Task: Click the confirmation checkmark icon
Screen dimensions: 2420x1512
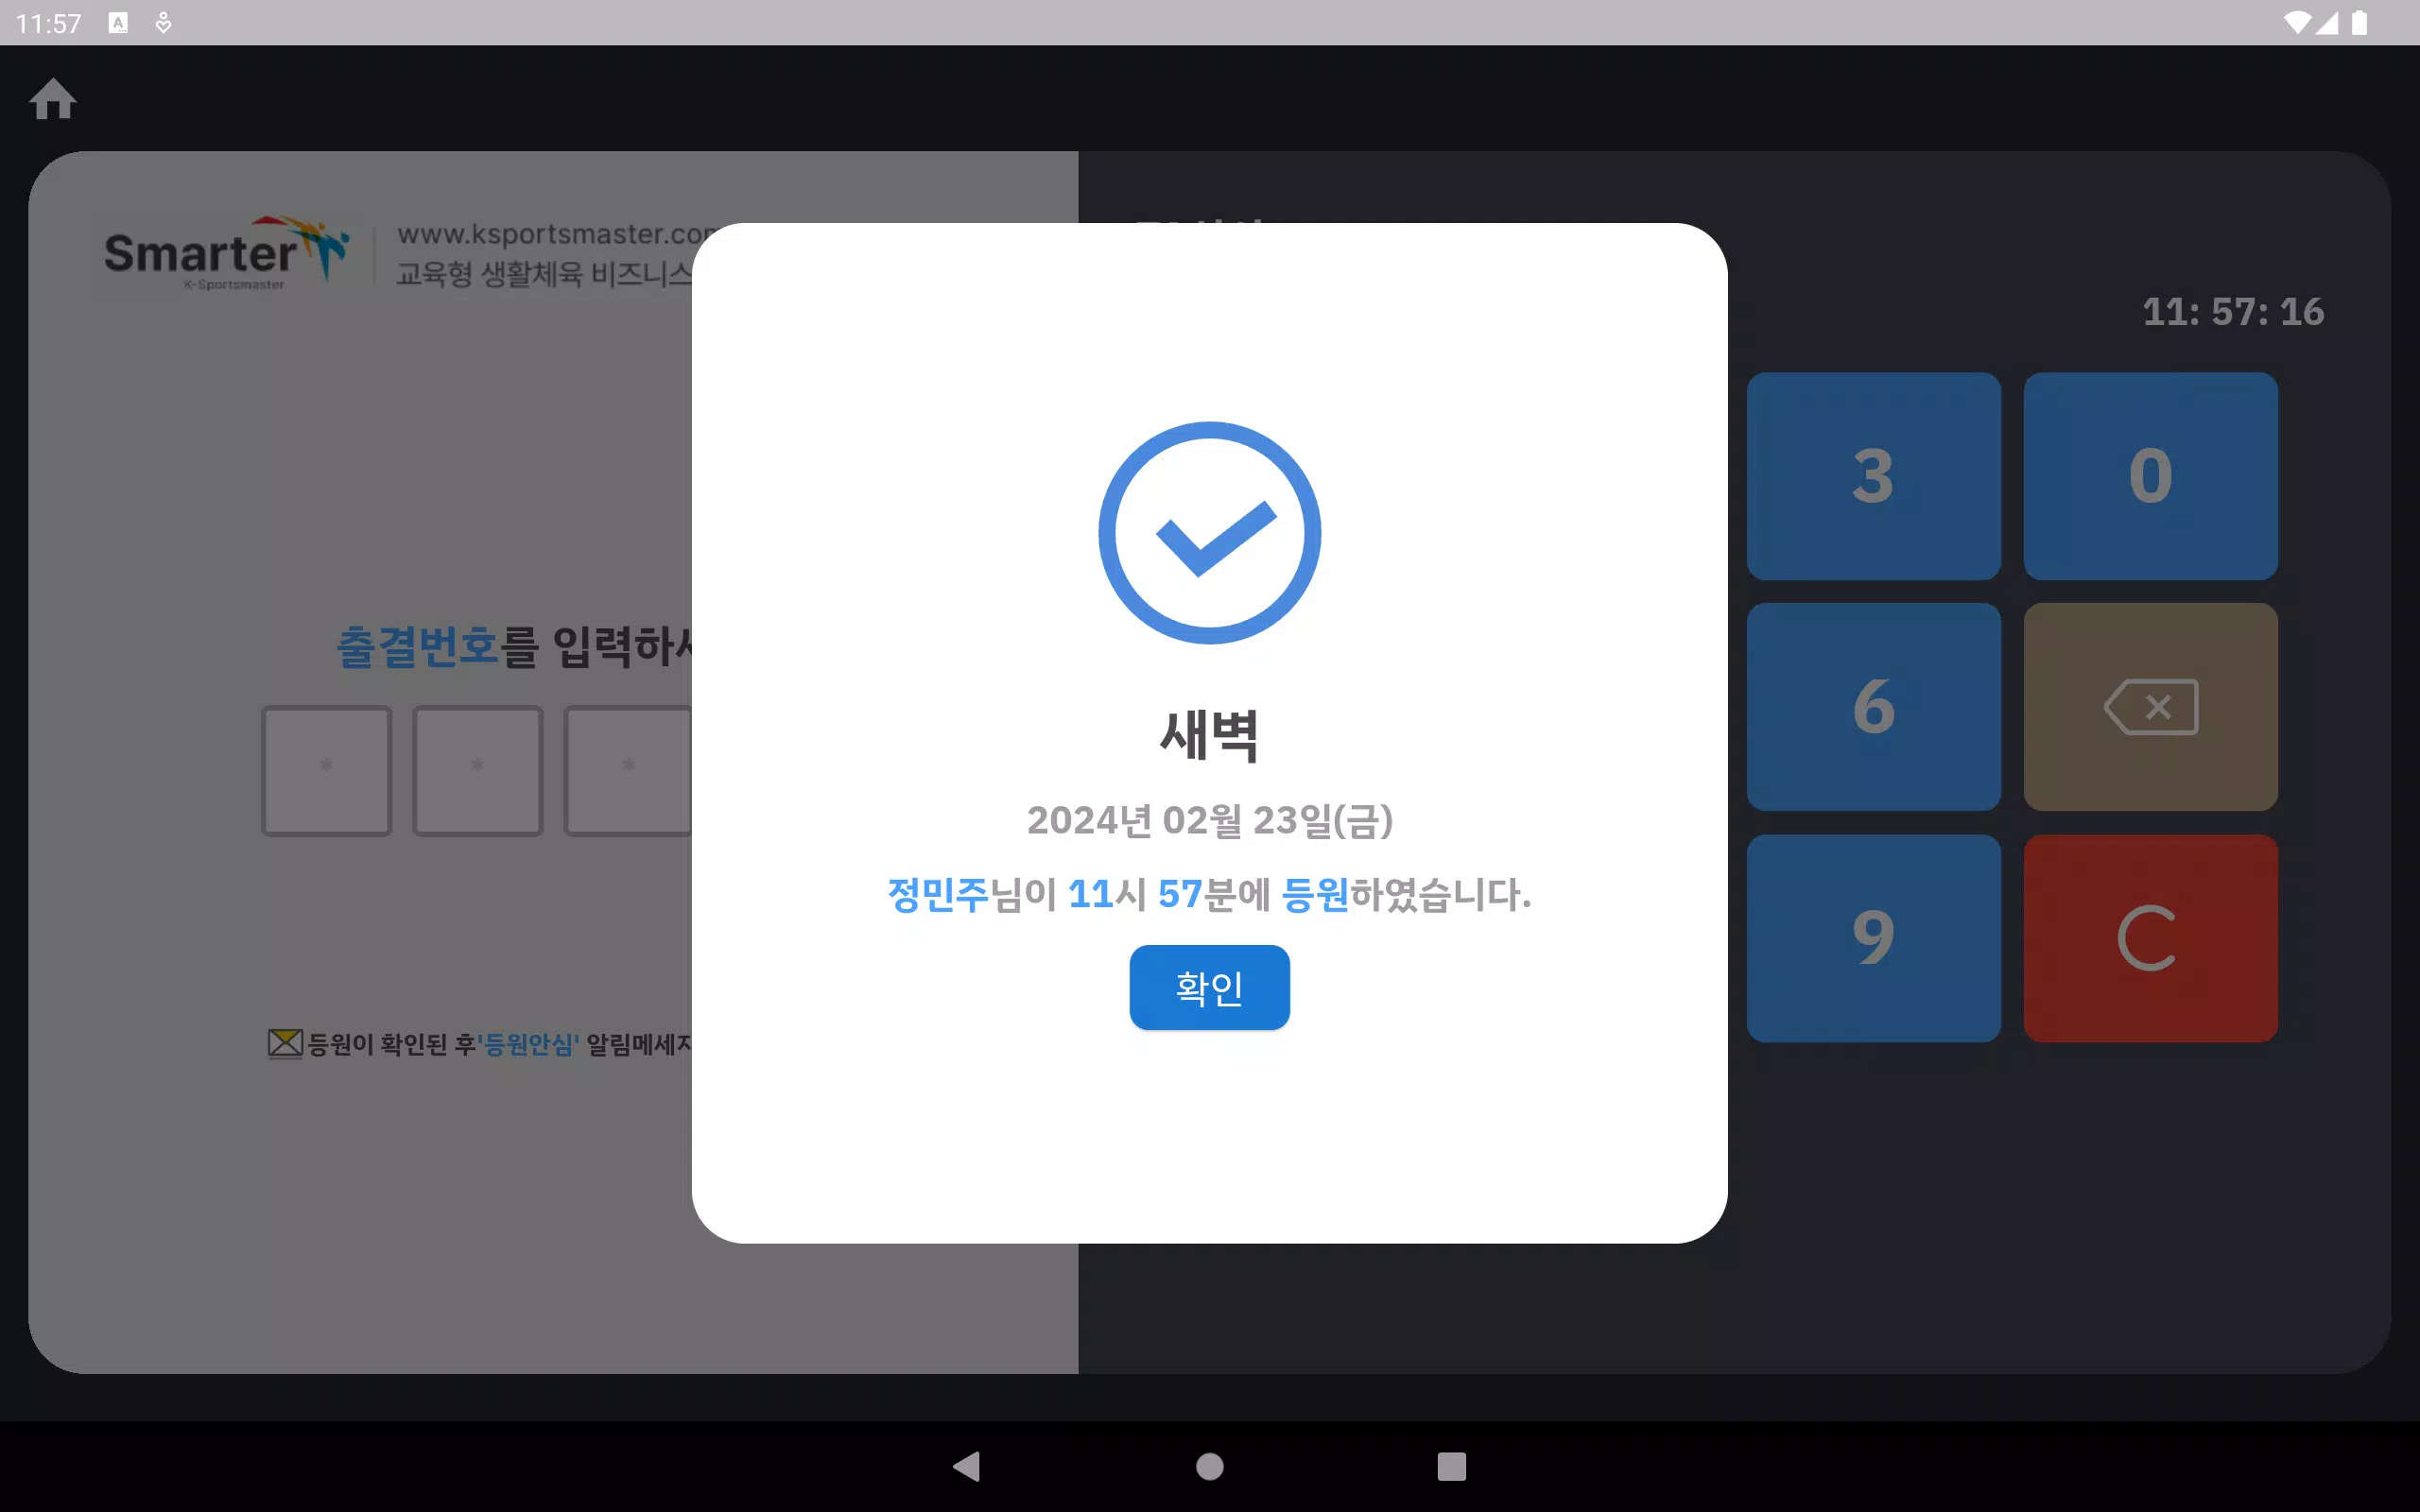Action: pyautogui.click(x=1209, y=531)
